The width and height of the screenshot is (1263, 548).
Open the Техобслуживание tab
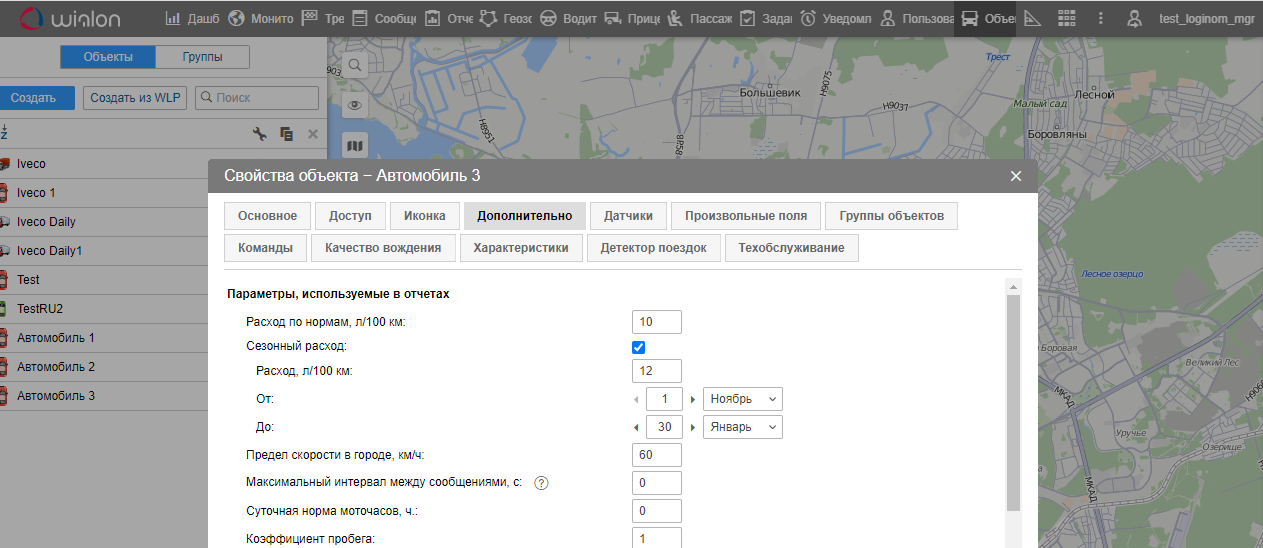click(792, 248)
